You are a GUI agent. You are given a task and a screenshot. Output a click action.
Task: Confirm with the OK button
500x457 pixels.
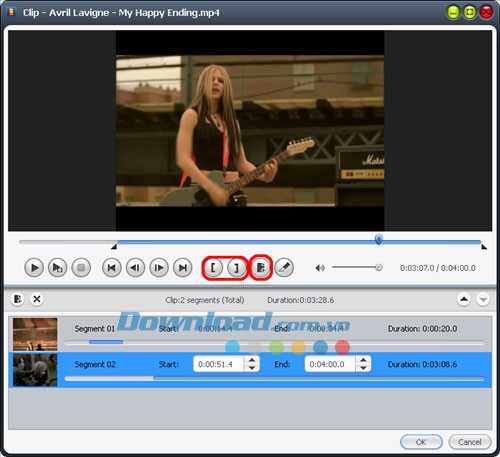tap(421, 442)
